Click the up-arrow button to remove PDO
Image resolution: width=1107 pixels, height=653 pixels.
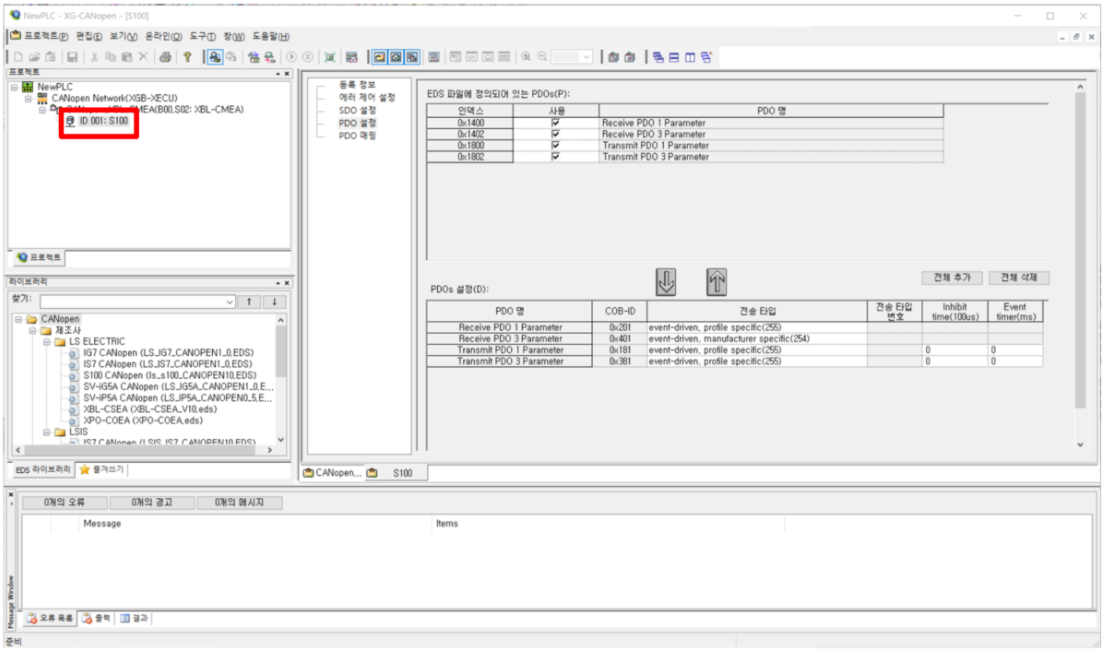716,283
